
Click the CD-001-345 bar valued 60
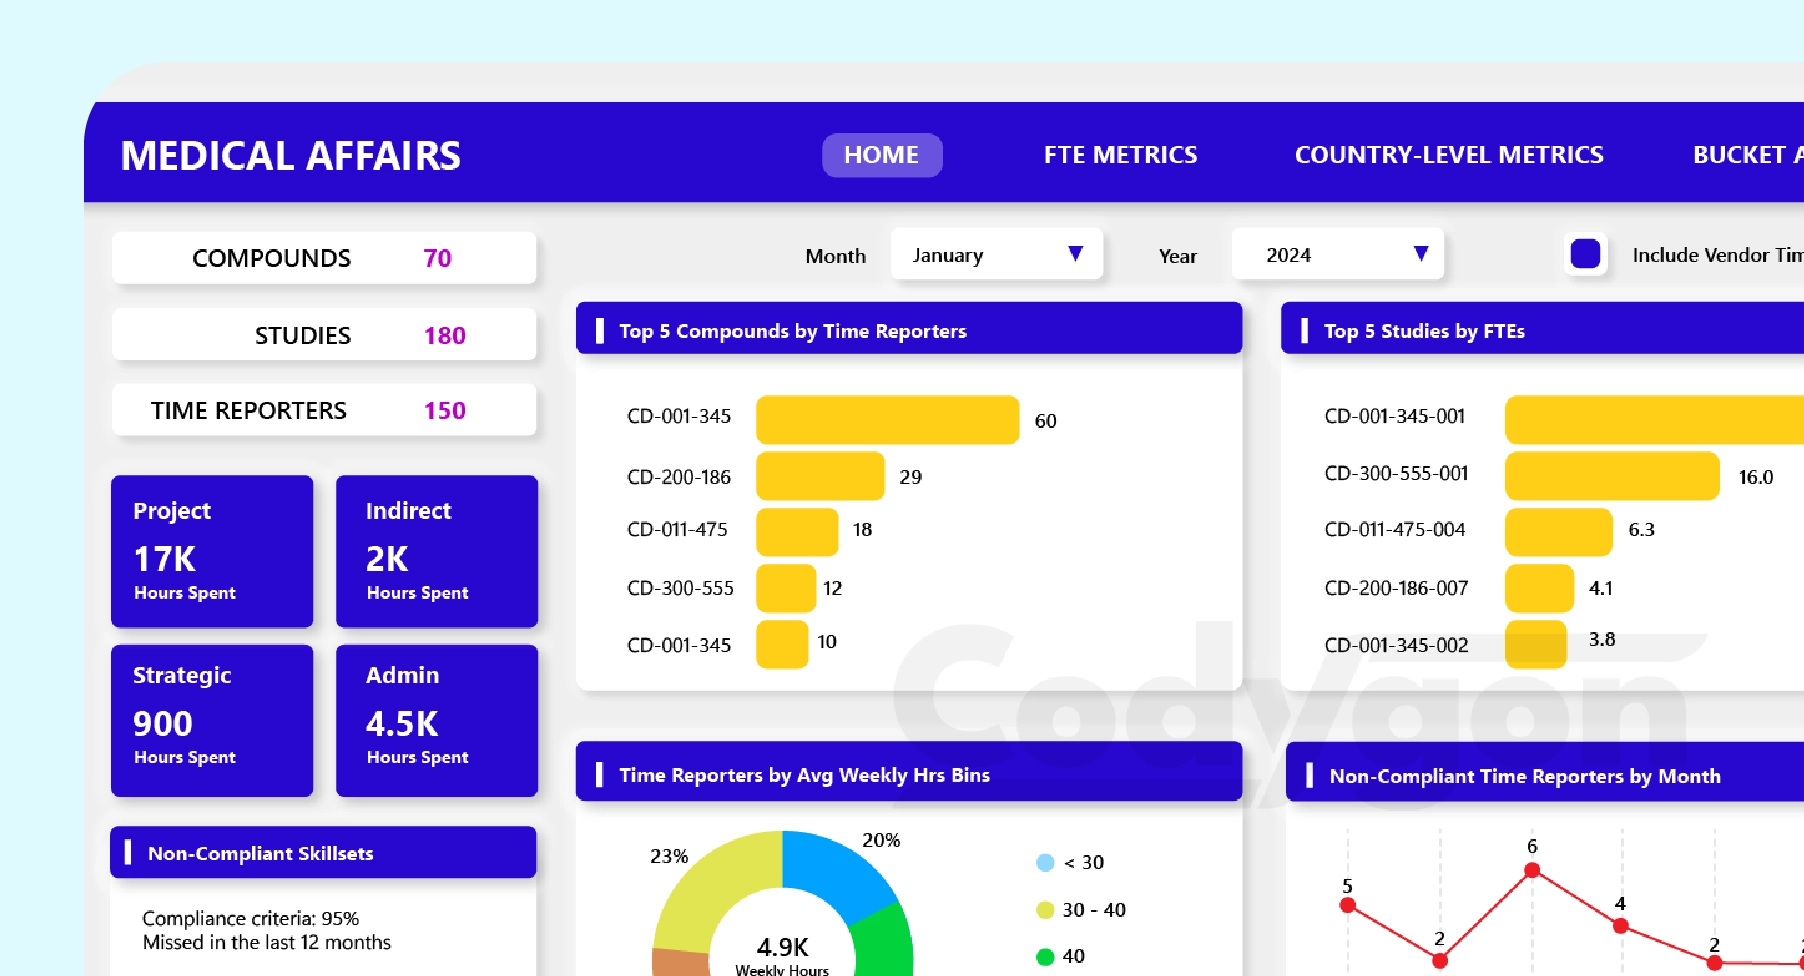[x=887, y=419]
